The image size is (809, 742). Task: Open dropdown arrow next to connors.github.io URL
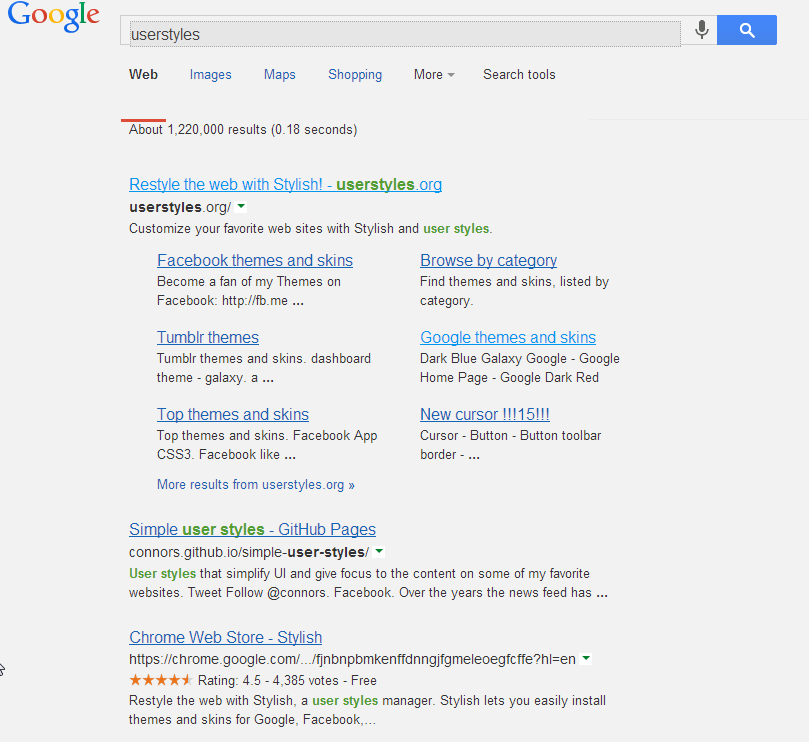[x=379, y=552]
